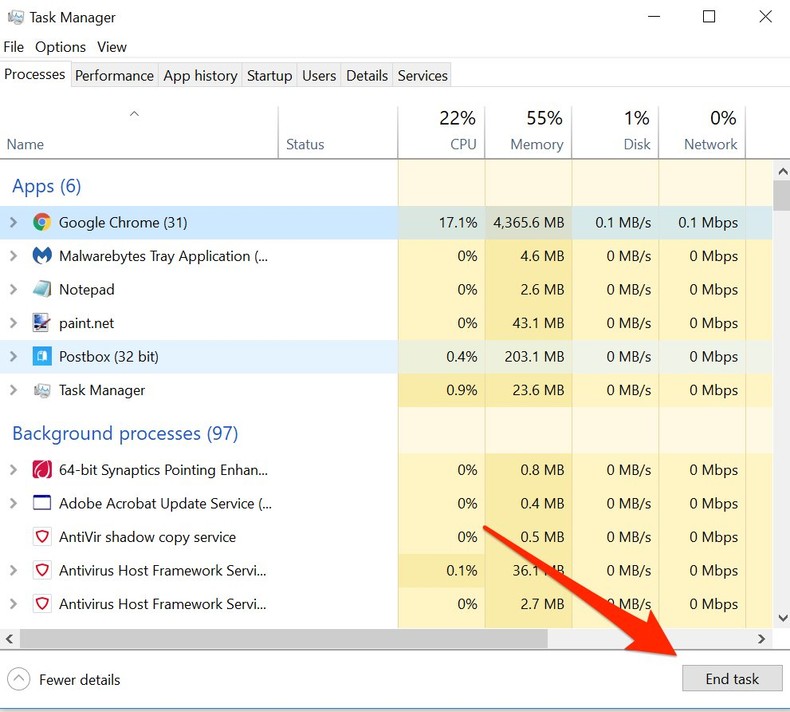Click the Adobe Acrobat Update Service icon
Viewport: 790px width, 712px height.
42,503
